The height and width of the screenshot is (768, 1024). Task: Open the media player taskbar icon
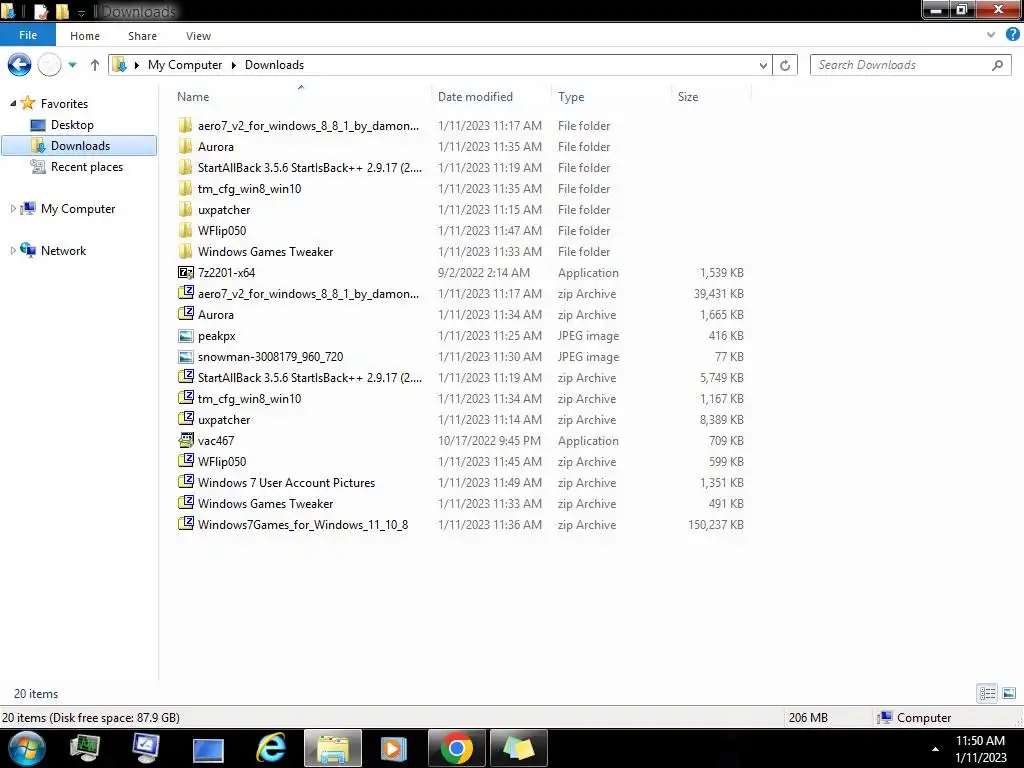393,748
